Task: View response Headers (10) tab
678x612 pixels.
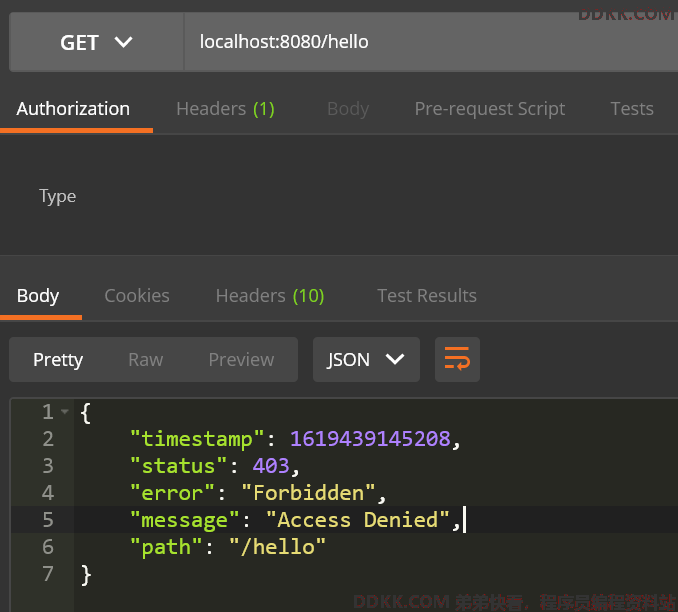Action: click(x=270, y=295)
